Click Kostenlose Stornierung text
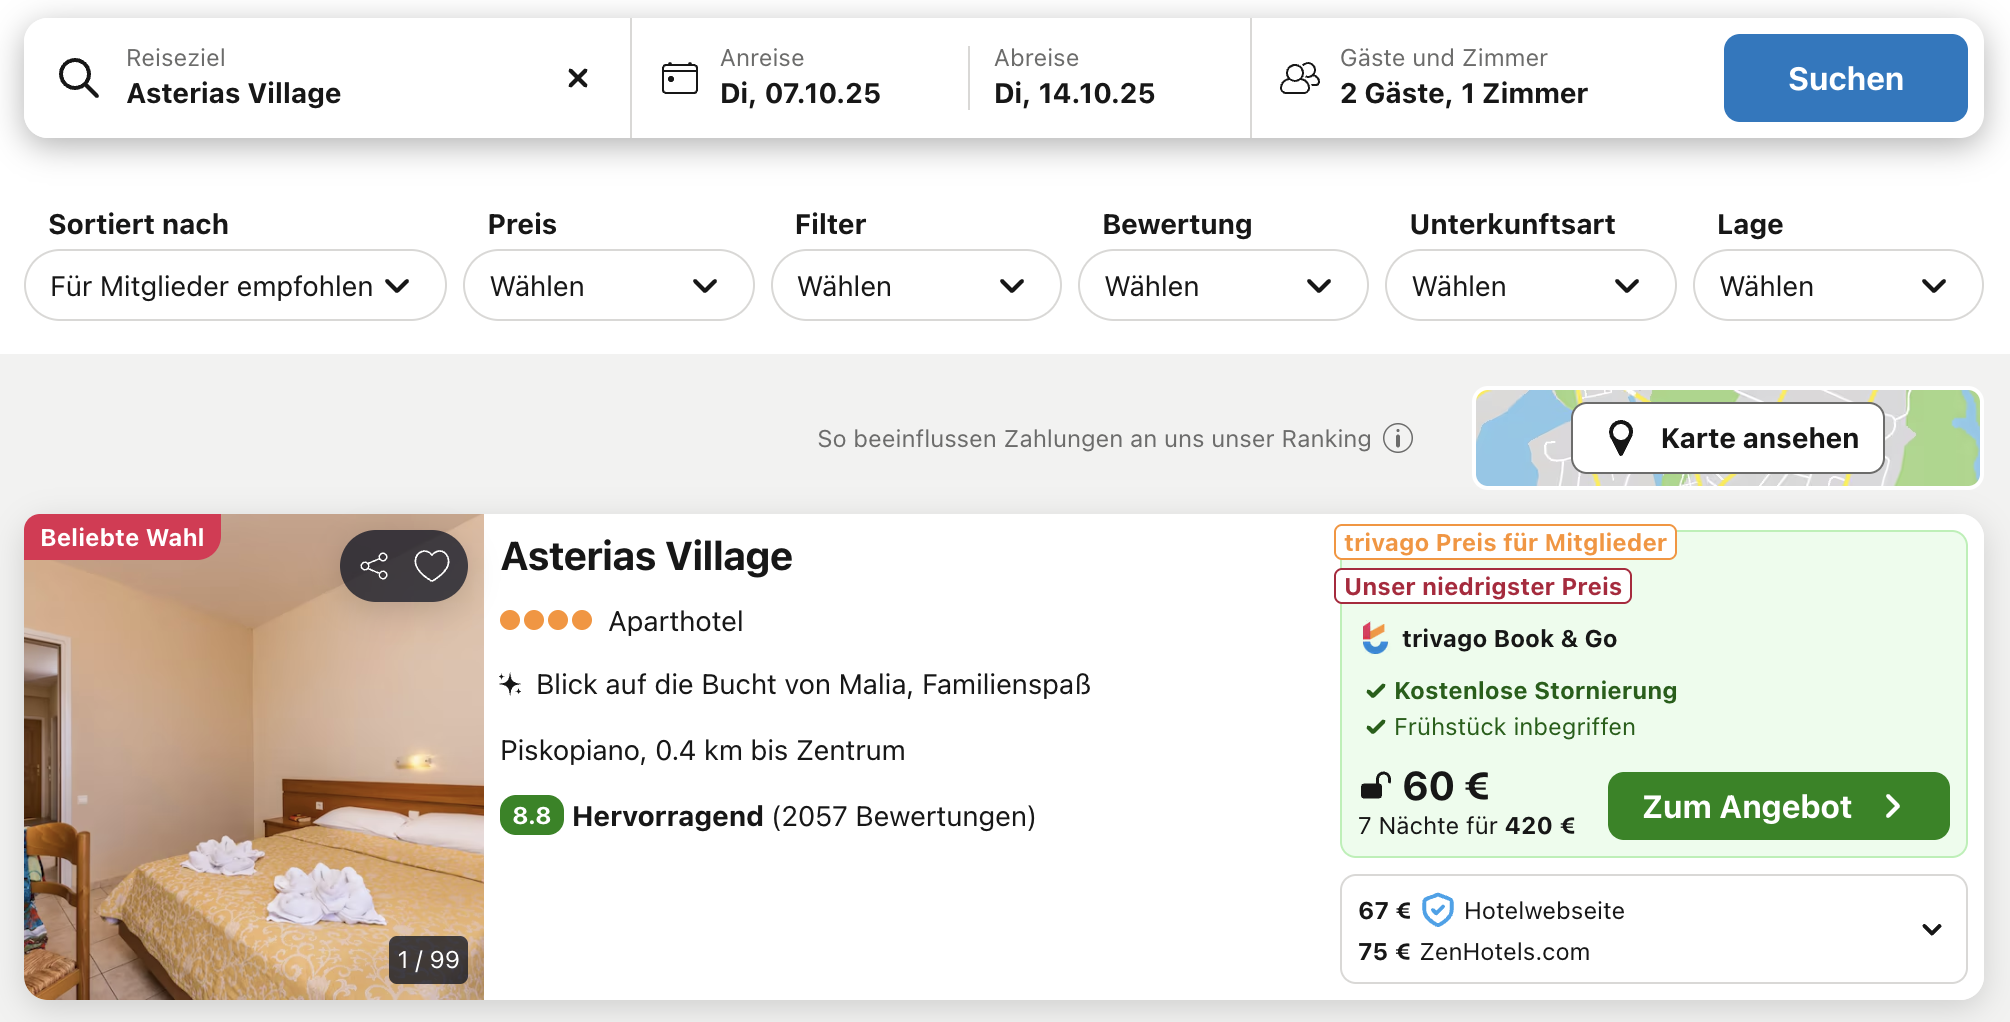This screenshot has width=2010, height=1022. (x=1535, y=690)
